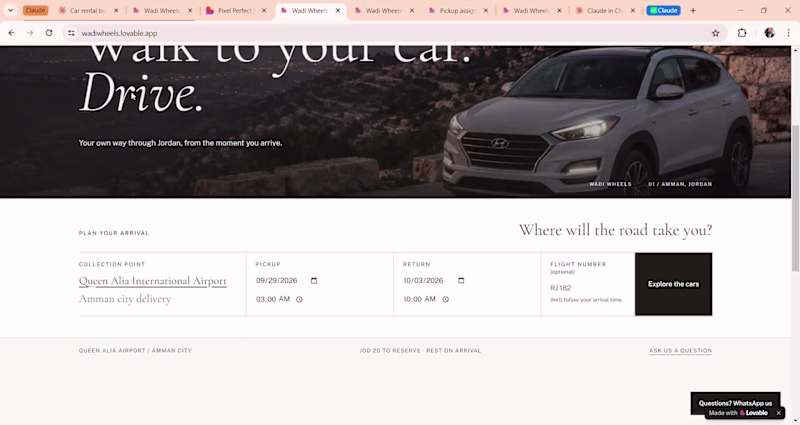Click 'JOD 20 to reserve · rest on arrival' text
The height and width of the screenshot is (425, 800).
coord(420,351)
